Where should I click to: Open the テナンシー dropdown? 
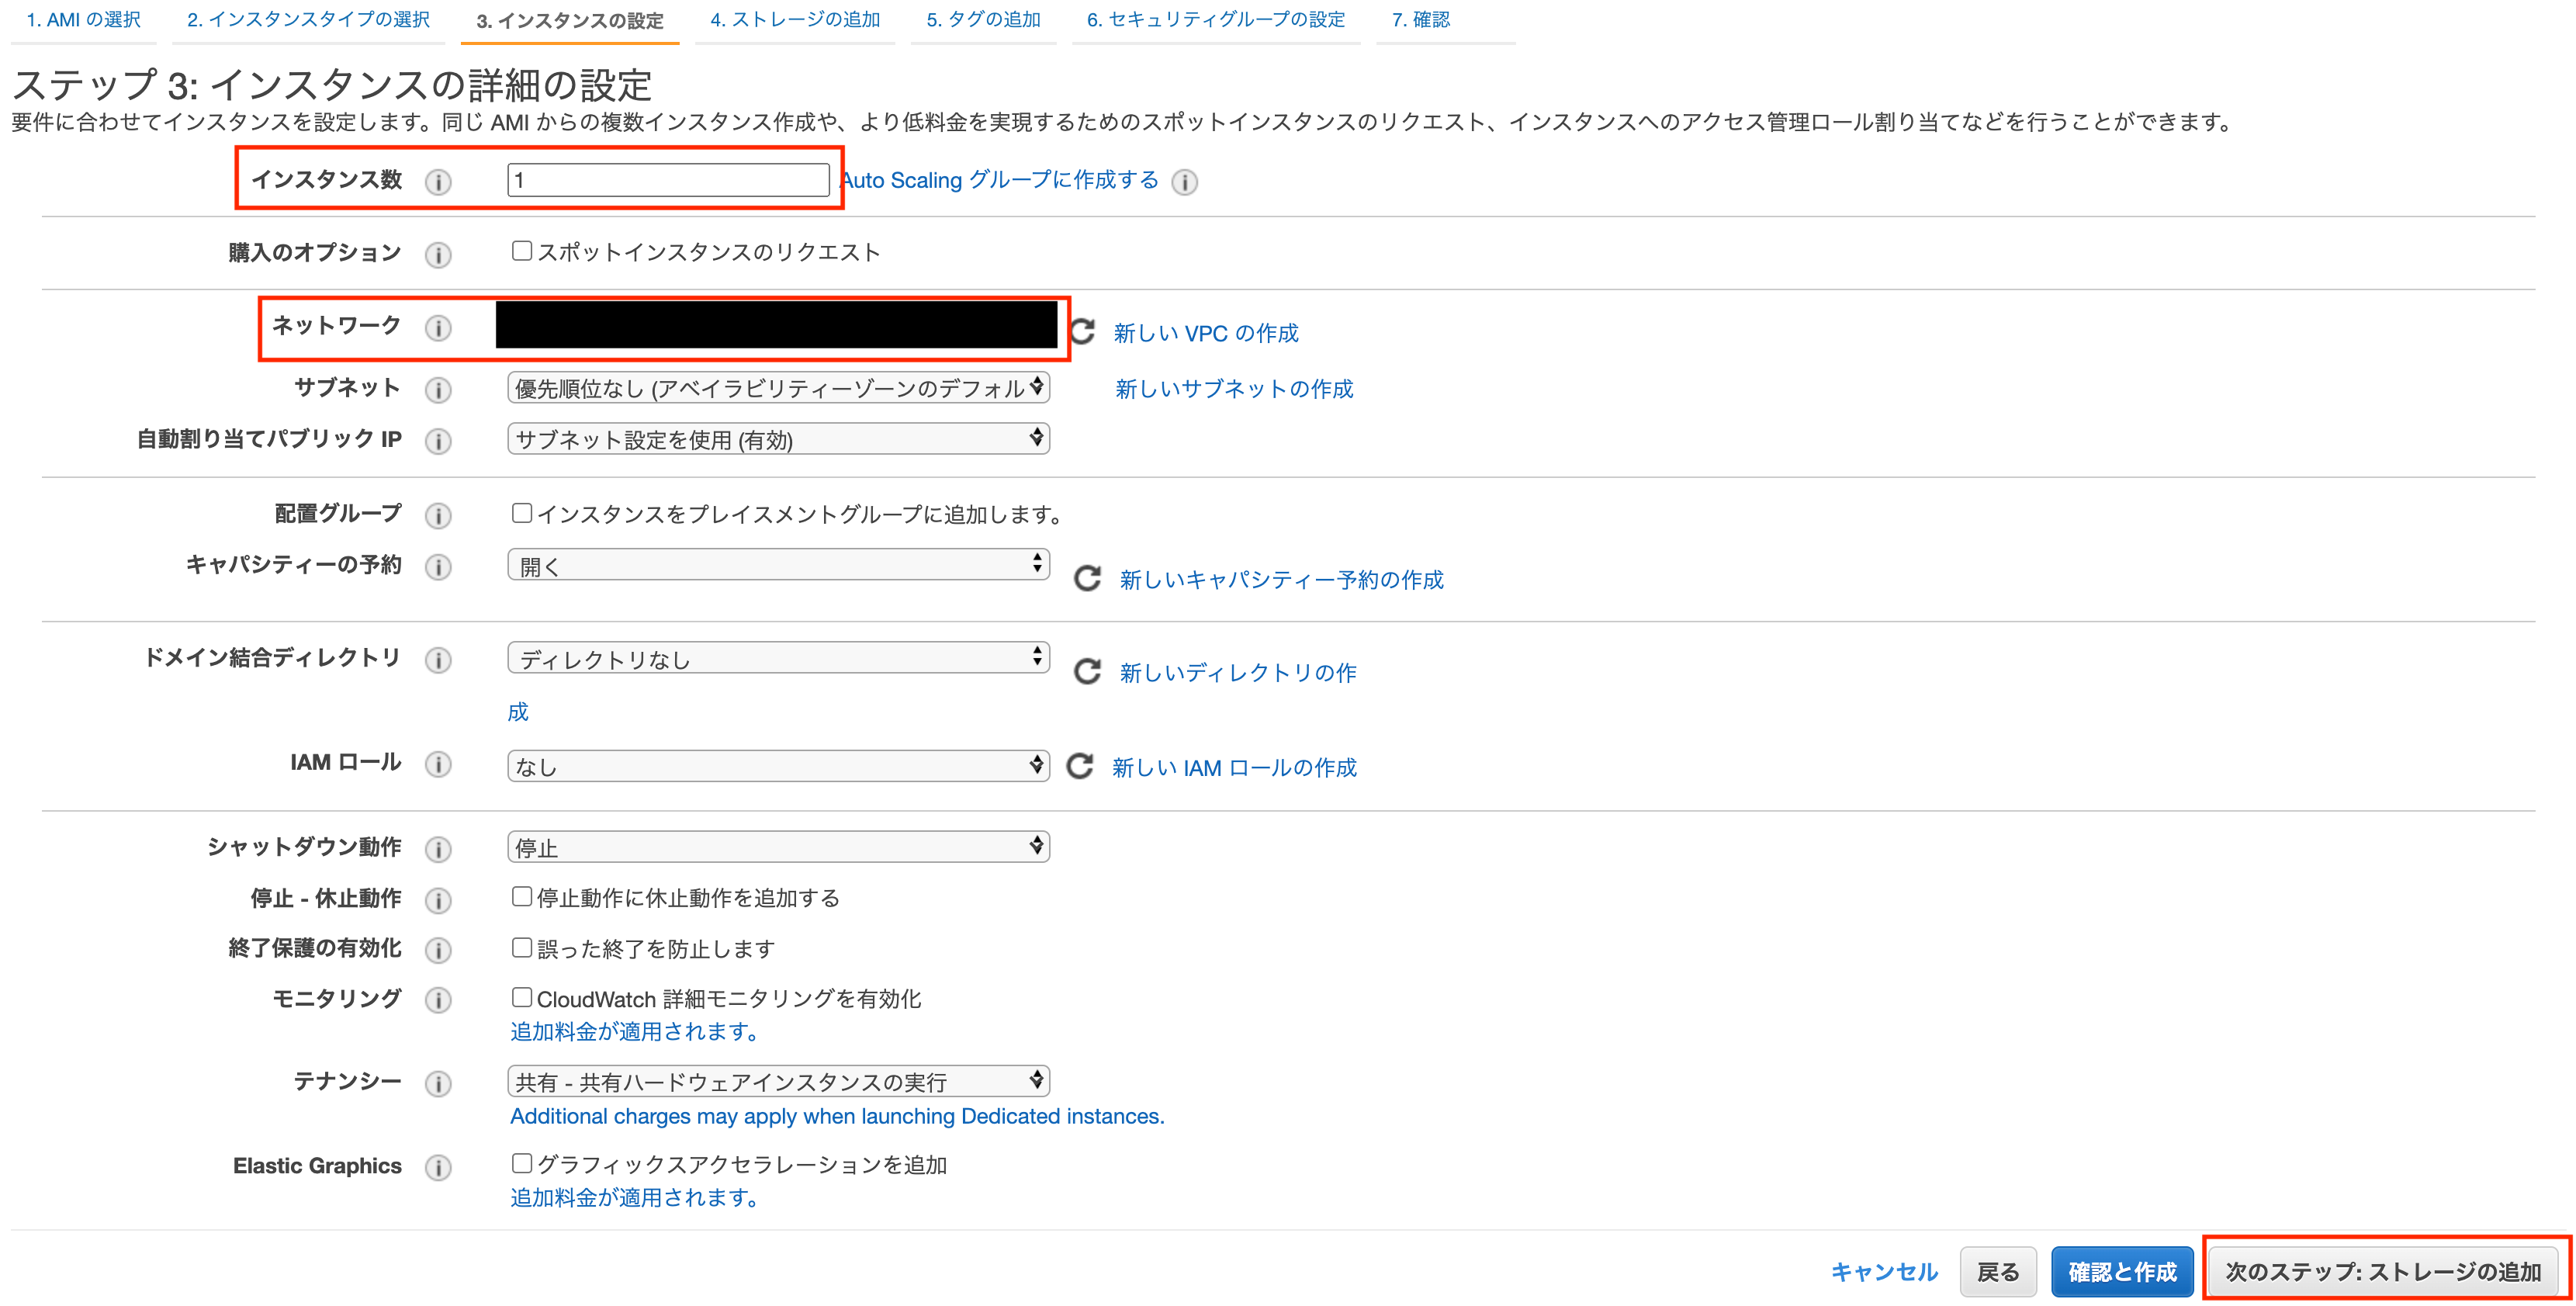click(778, 1080)
